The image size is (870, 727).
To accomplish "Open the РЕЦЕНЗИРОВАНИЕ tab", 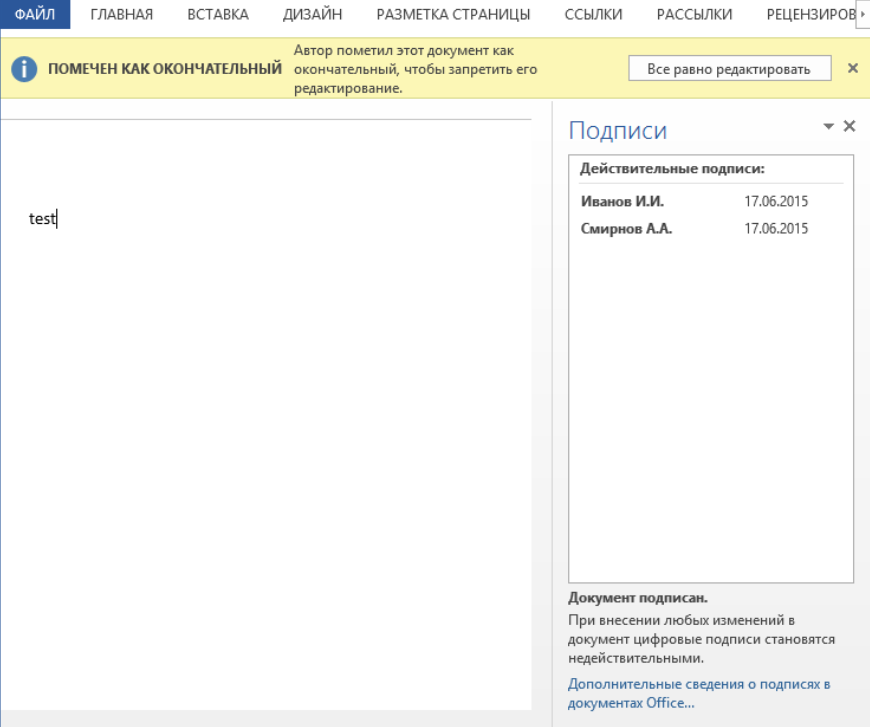I will 810,14.
